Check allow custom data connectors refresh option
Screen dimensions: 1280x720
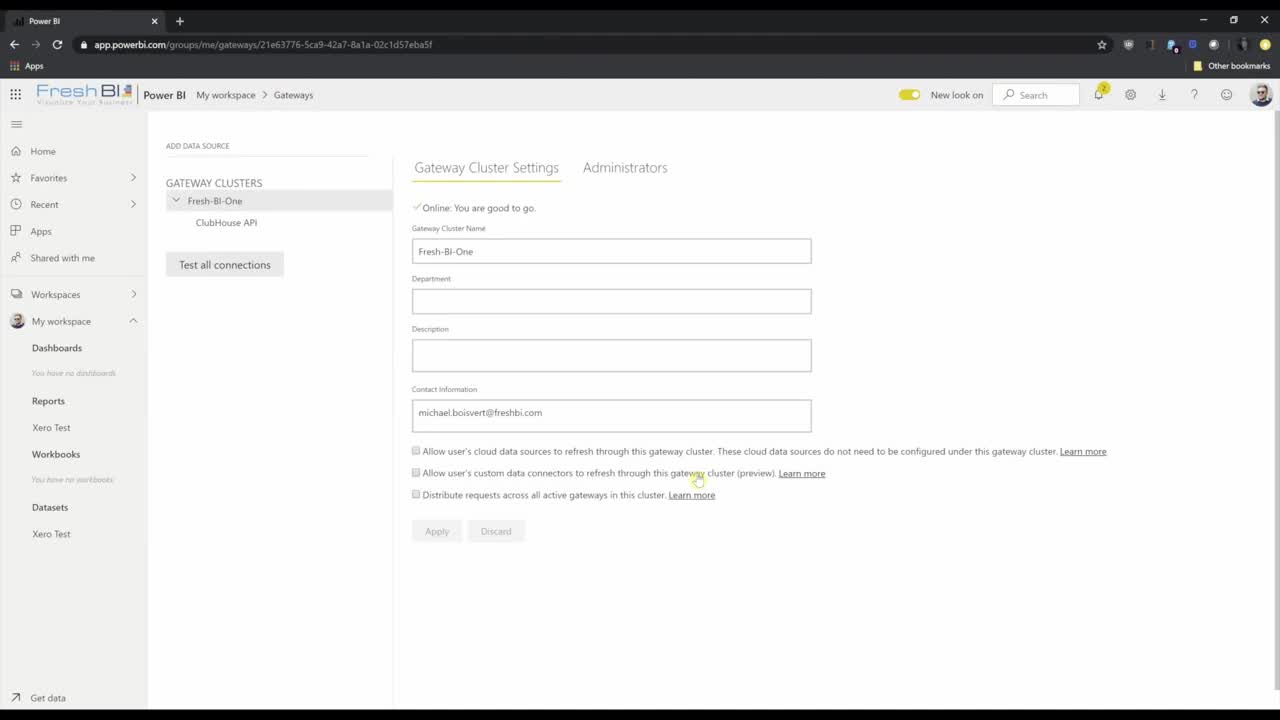click(x=416, y=473)
